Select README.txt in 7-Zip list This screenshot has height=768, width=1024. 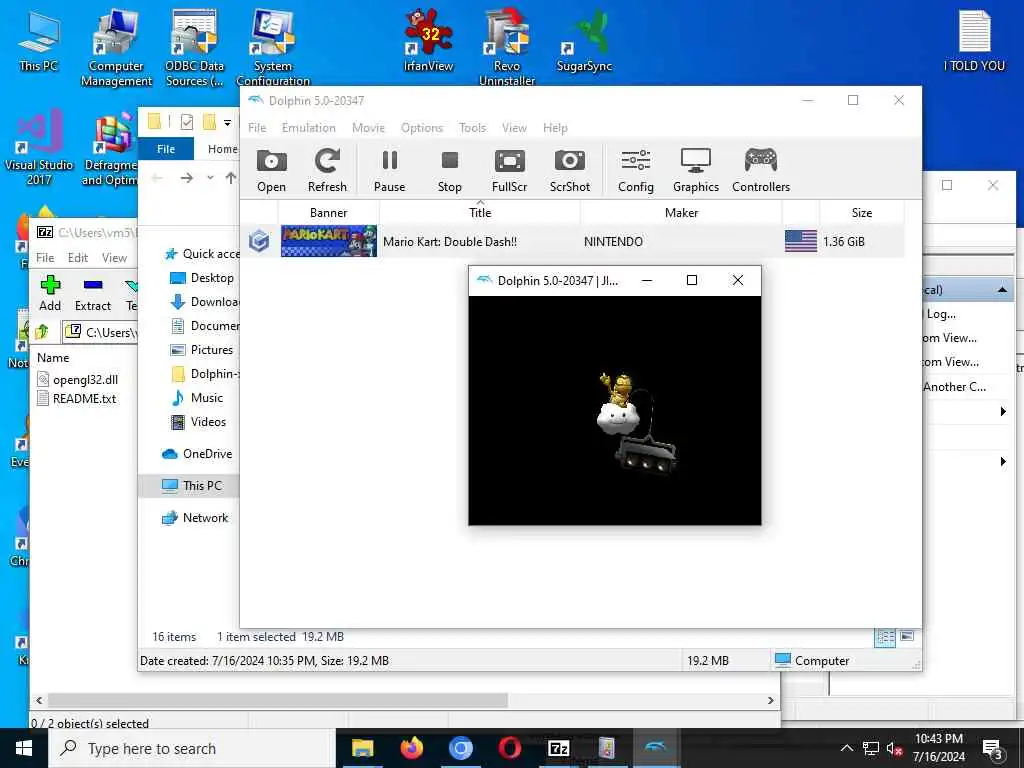[x=77, y=398]
